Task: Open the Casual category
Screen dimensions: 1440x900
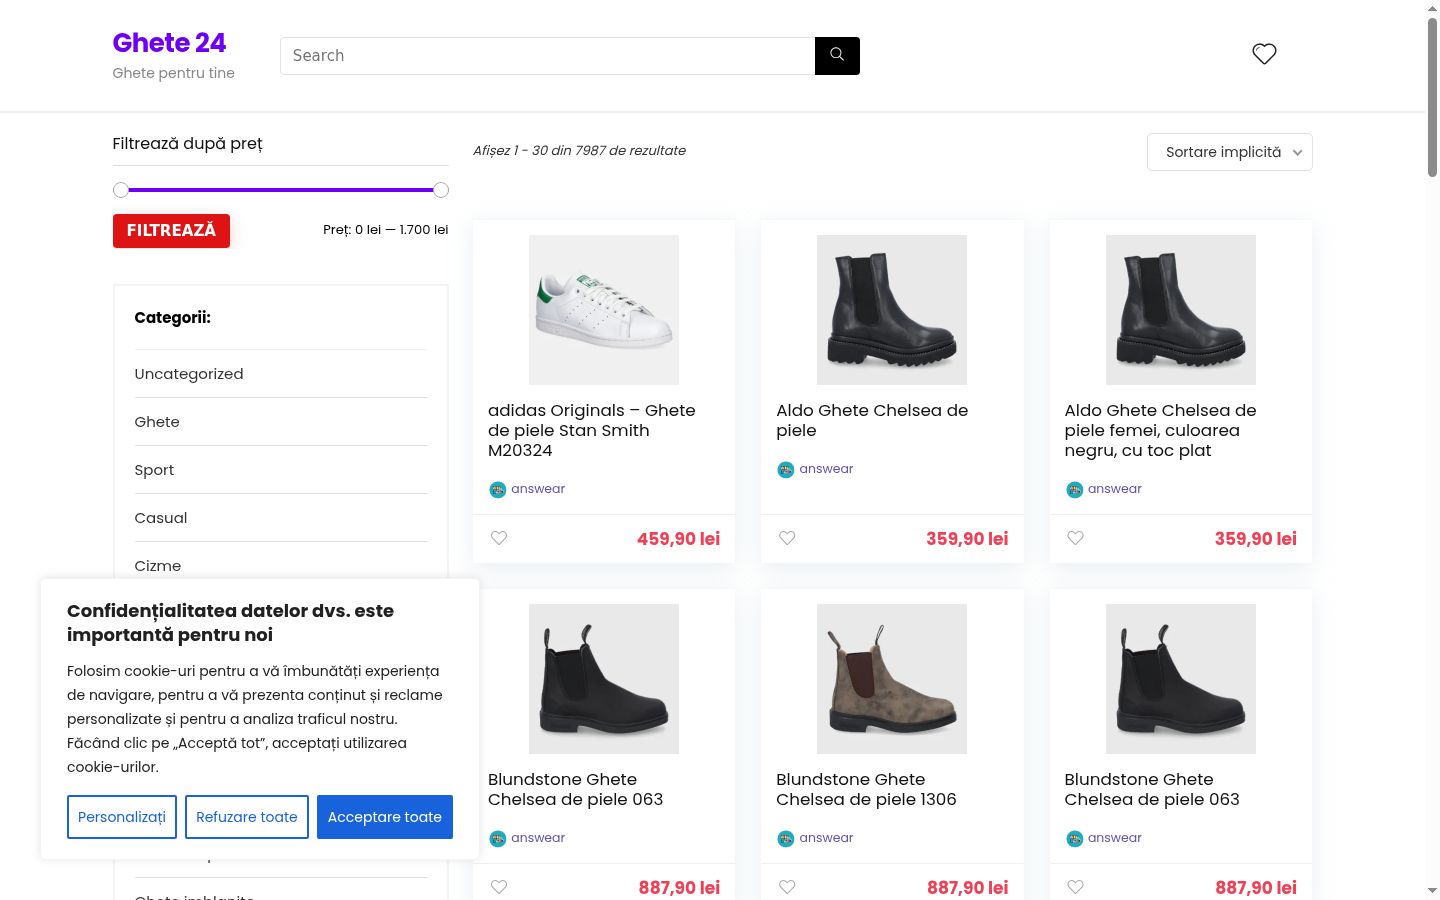Action: click(x=161, y=518)
